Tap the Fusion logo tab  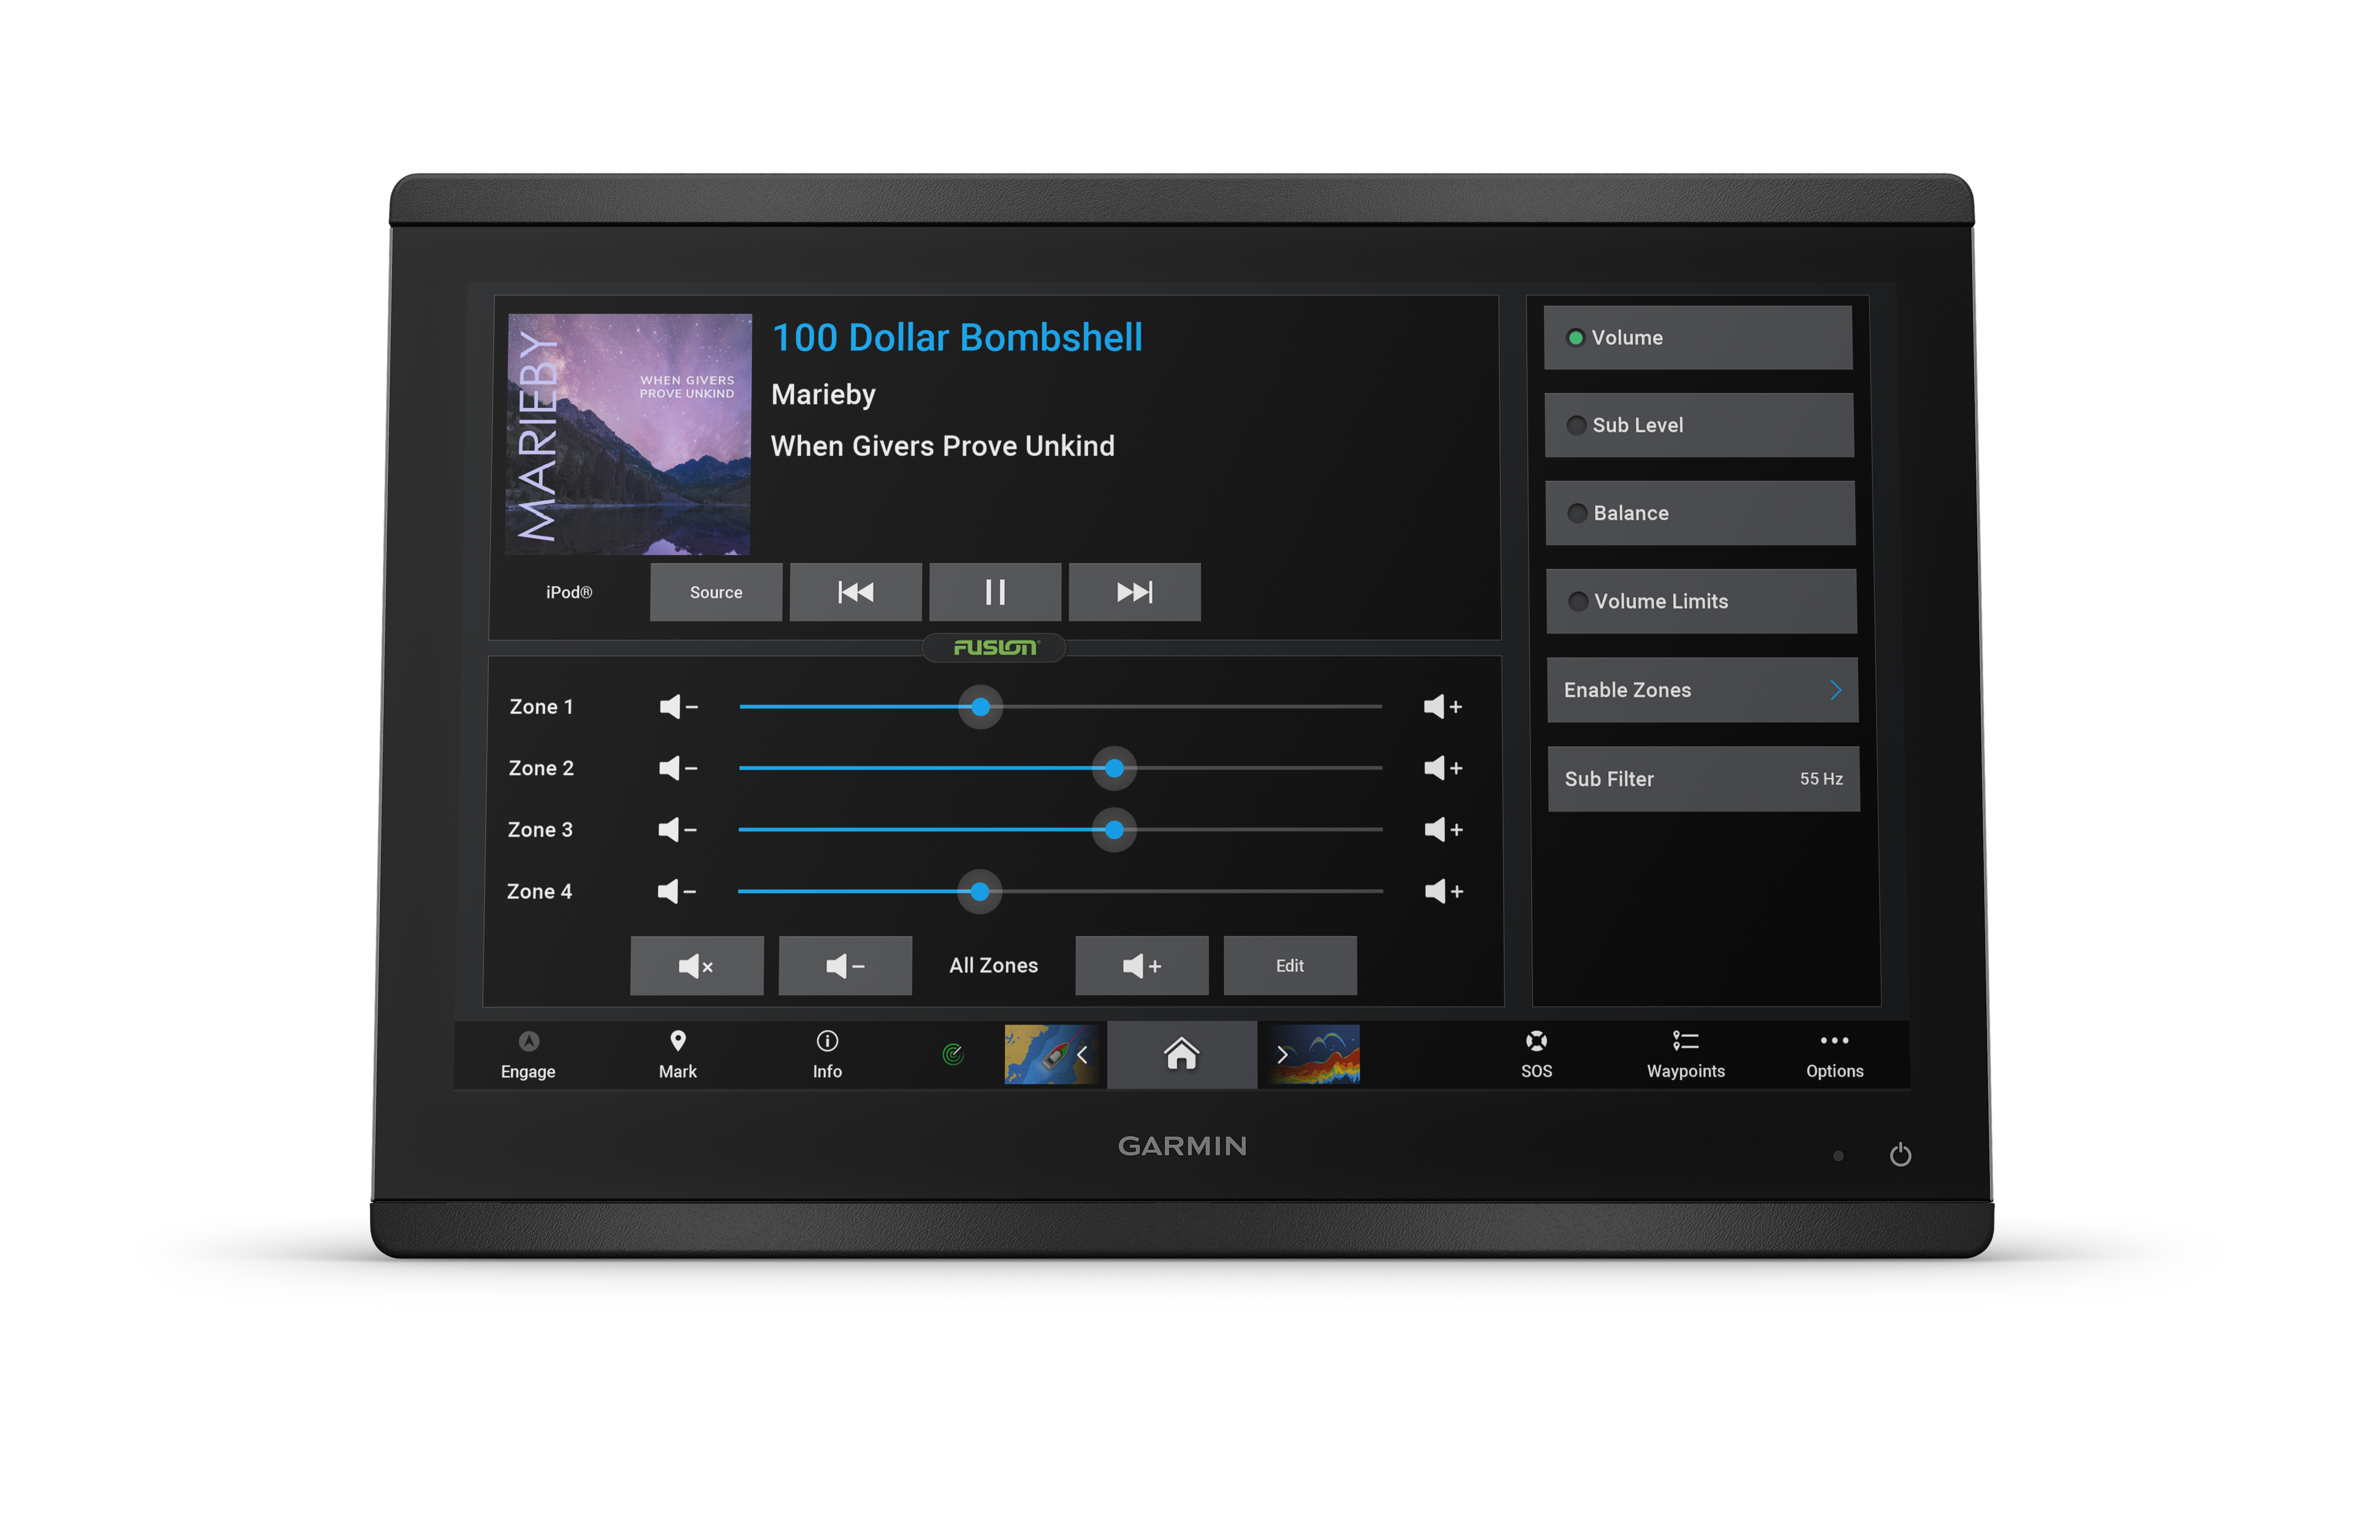point(994,648)
